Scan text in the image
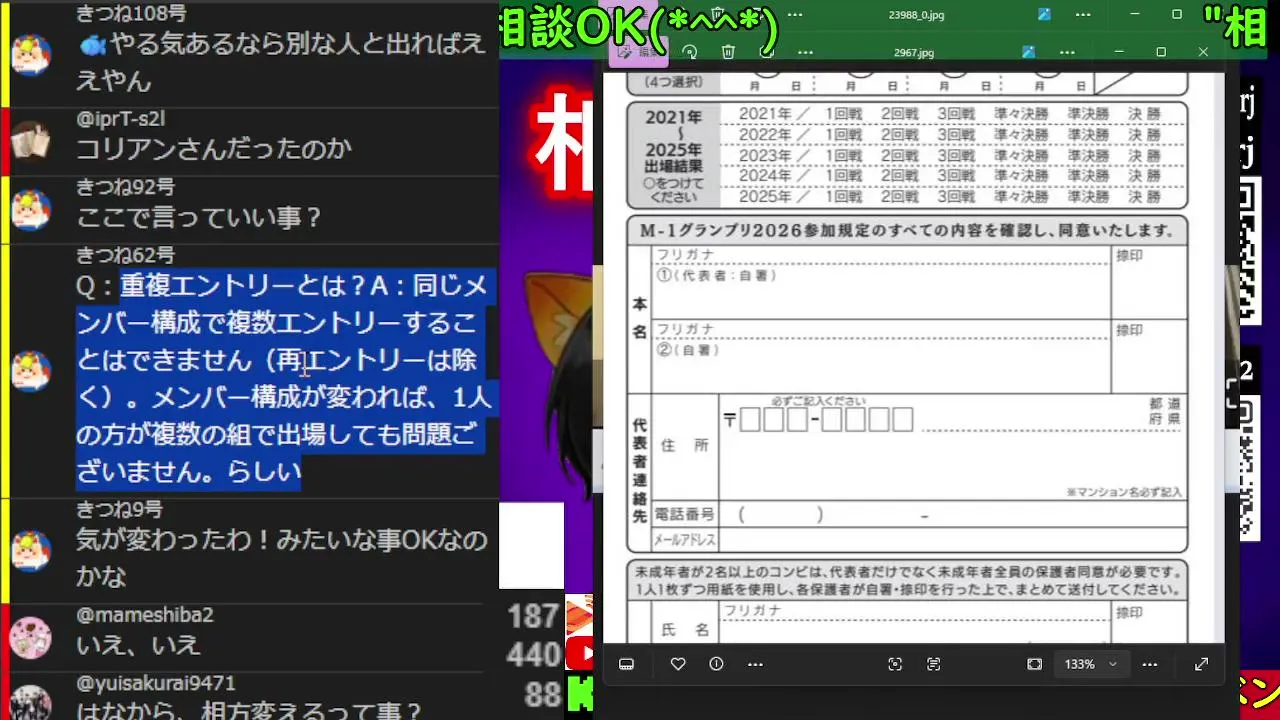 pyautogui.click(x=934, y=664)
